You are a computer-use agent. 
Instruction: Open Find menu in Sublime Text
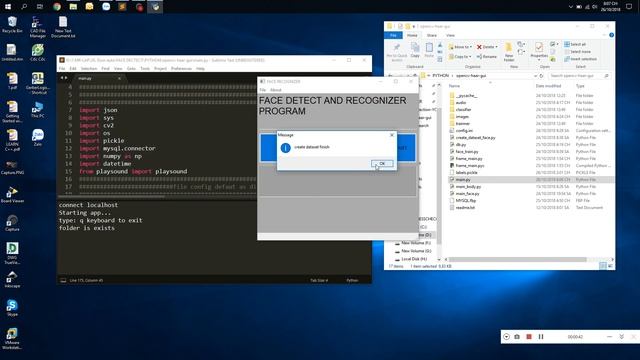105,69
